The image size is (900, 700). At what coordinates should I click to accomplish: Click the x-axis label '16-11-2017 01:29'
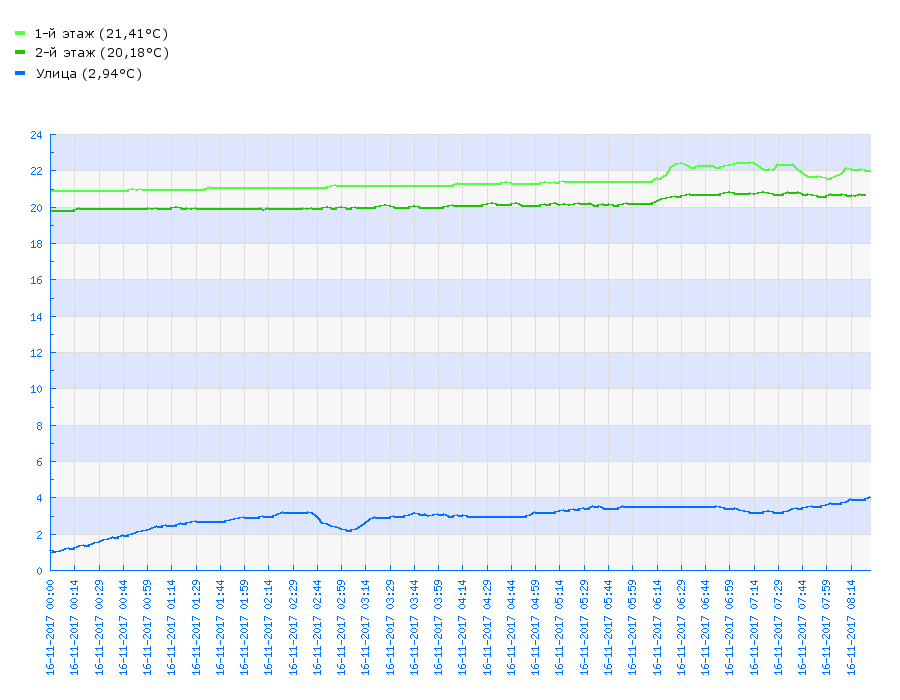(196, 627)
